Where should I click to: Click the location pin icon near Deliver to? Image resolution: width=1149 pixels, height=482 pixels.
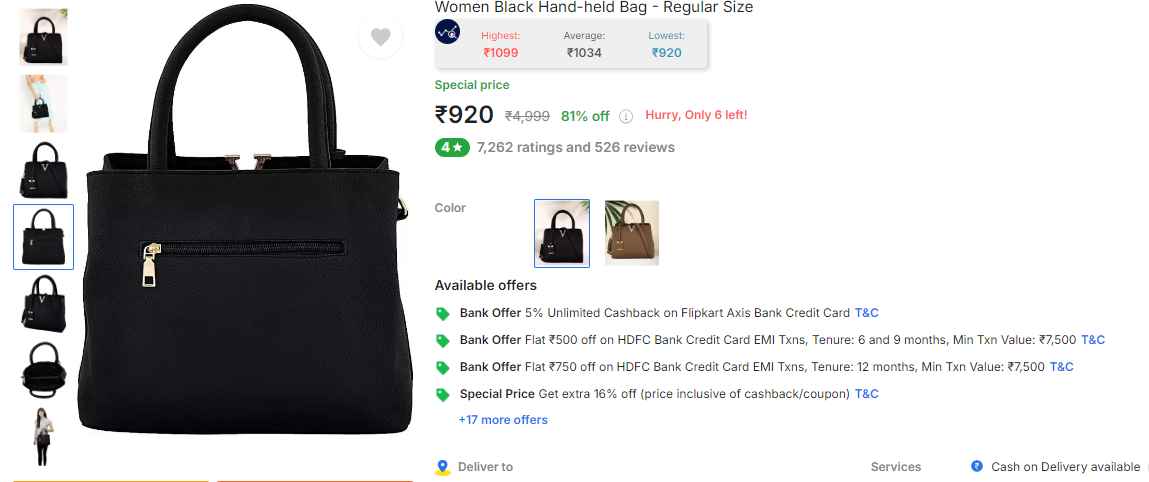(x=442, y=467)
